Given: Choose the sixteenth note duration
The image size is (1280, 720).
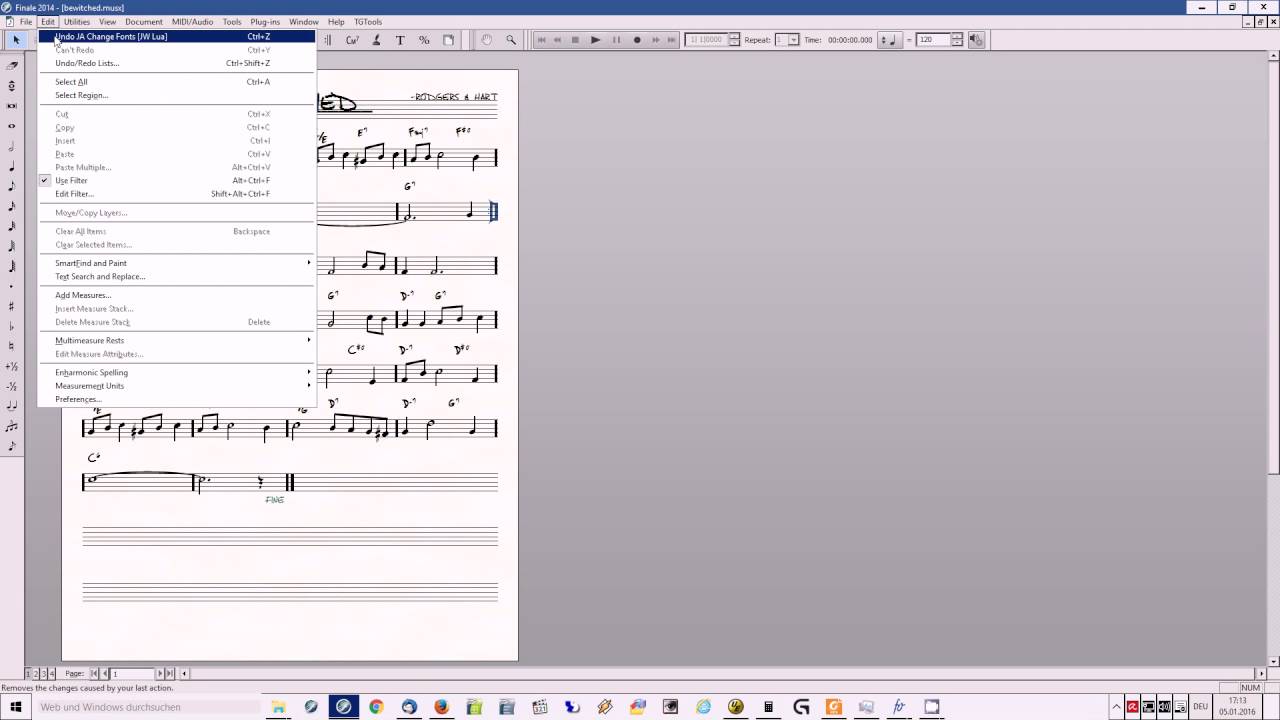Looking at the screenshot, I should coord(11,206).
